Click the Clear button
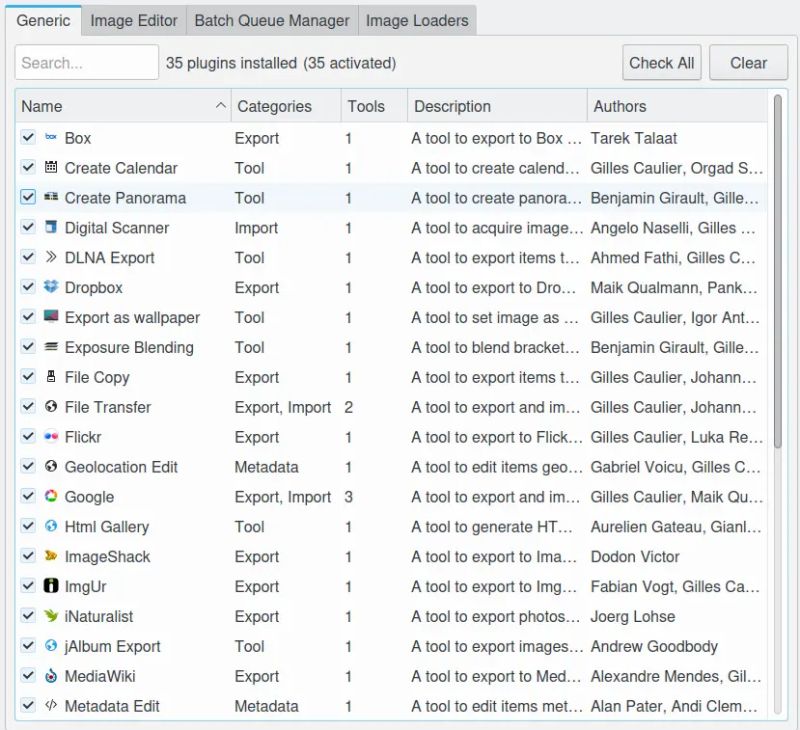The height and width of the screenshot is (730, 800). pos(748,62)
